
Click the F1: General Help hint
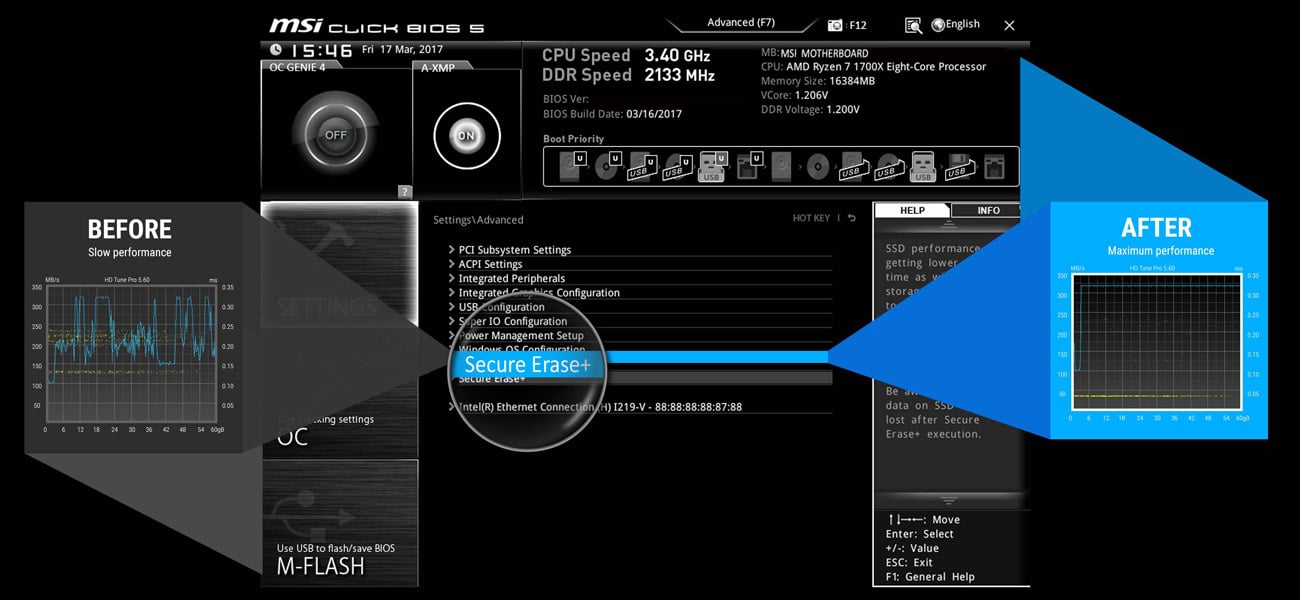coord(930,577)
